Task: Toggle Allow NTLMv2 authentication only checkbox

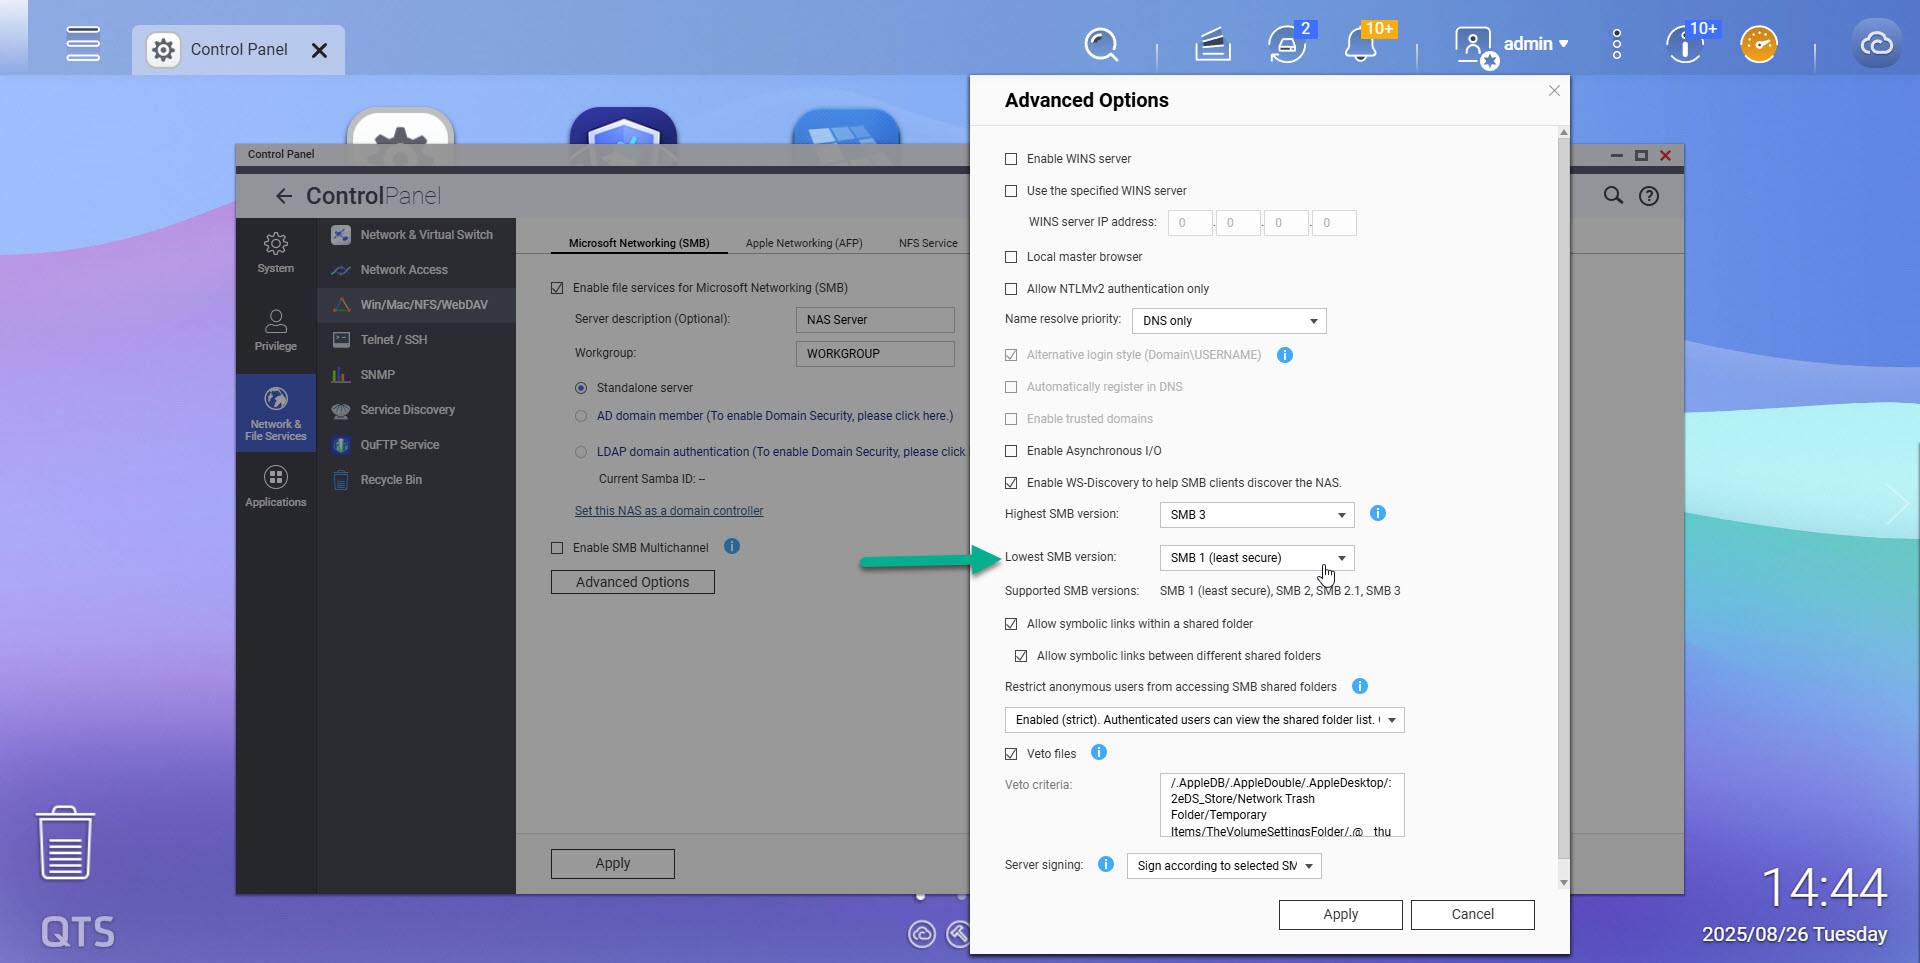Action: pos(1011,289)
